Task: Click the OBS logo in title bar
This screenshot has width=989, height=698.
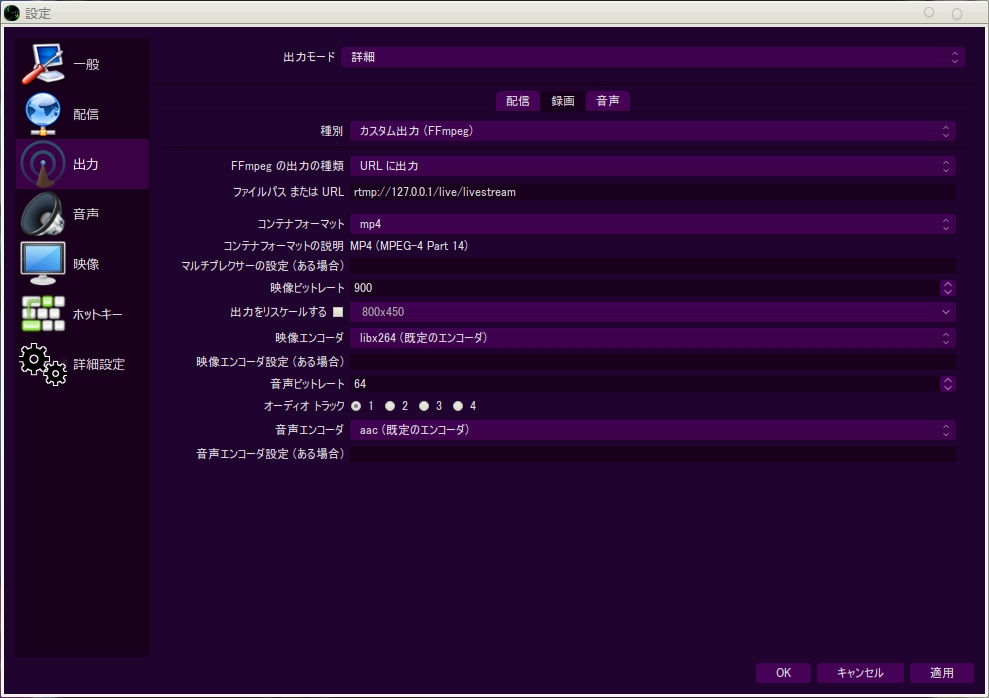Action: [12, 13]
